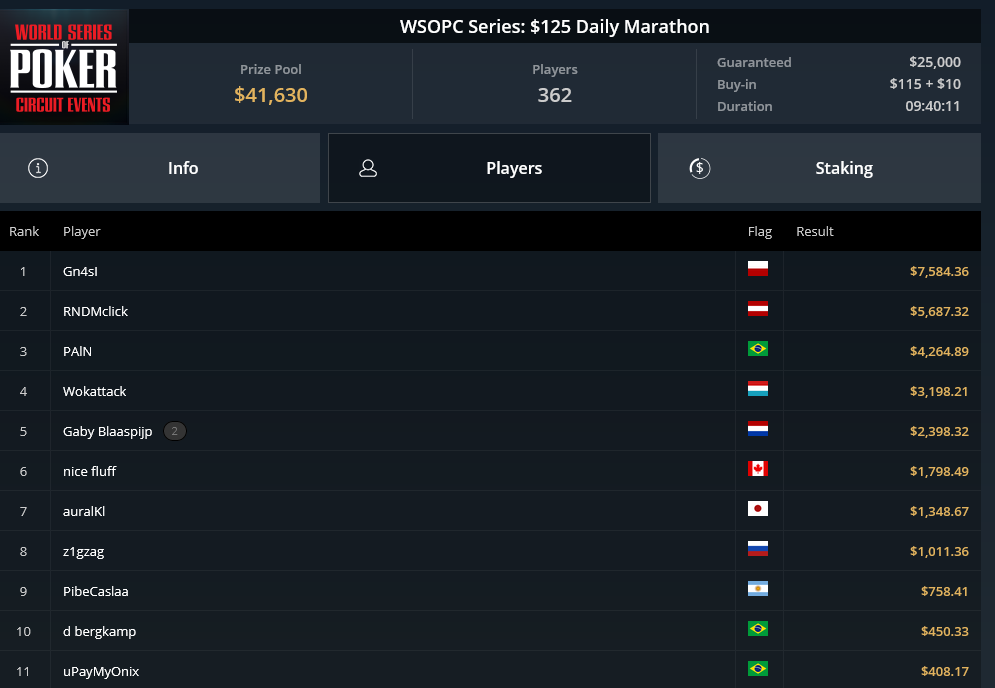Open Wokattack player entry

coord(95,391)
